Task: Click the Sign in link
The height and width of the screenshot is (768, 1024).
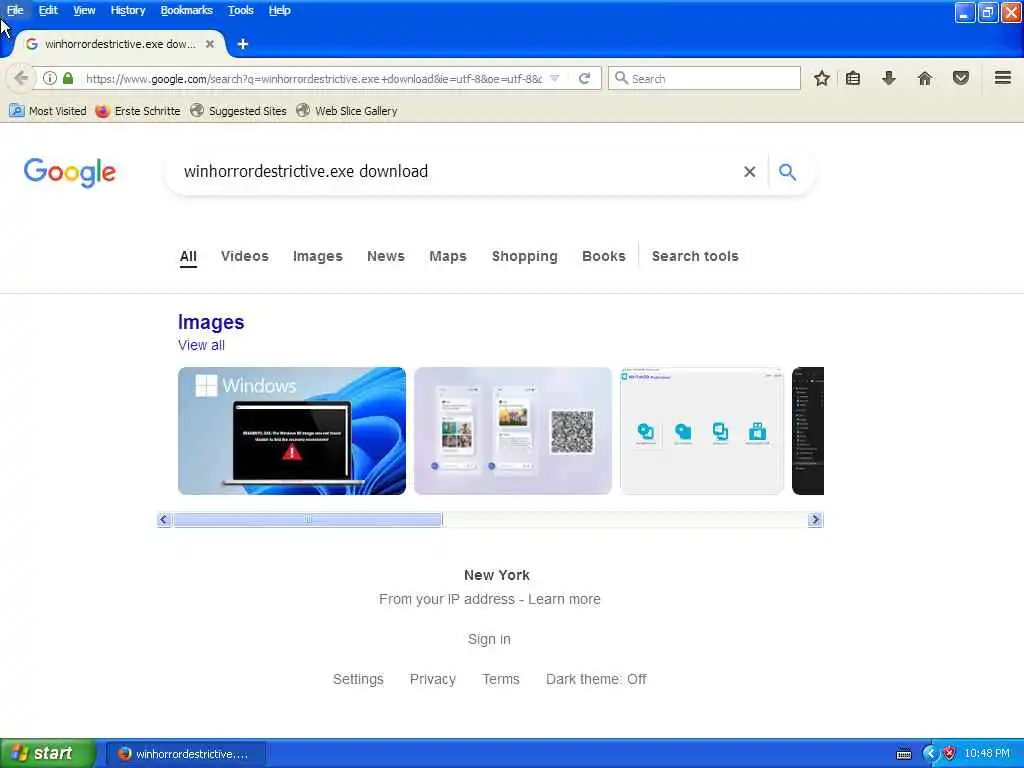Action: [x=489, y=639]
